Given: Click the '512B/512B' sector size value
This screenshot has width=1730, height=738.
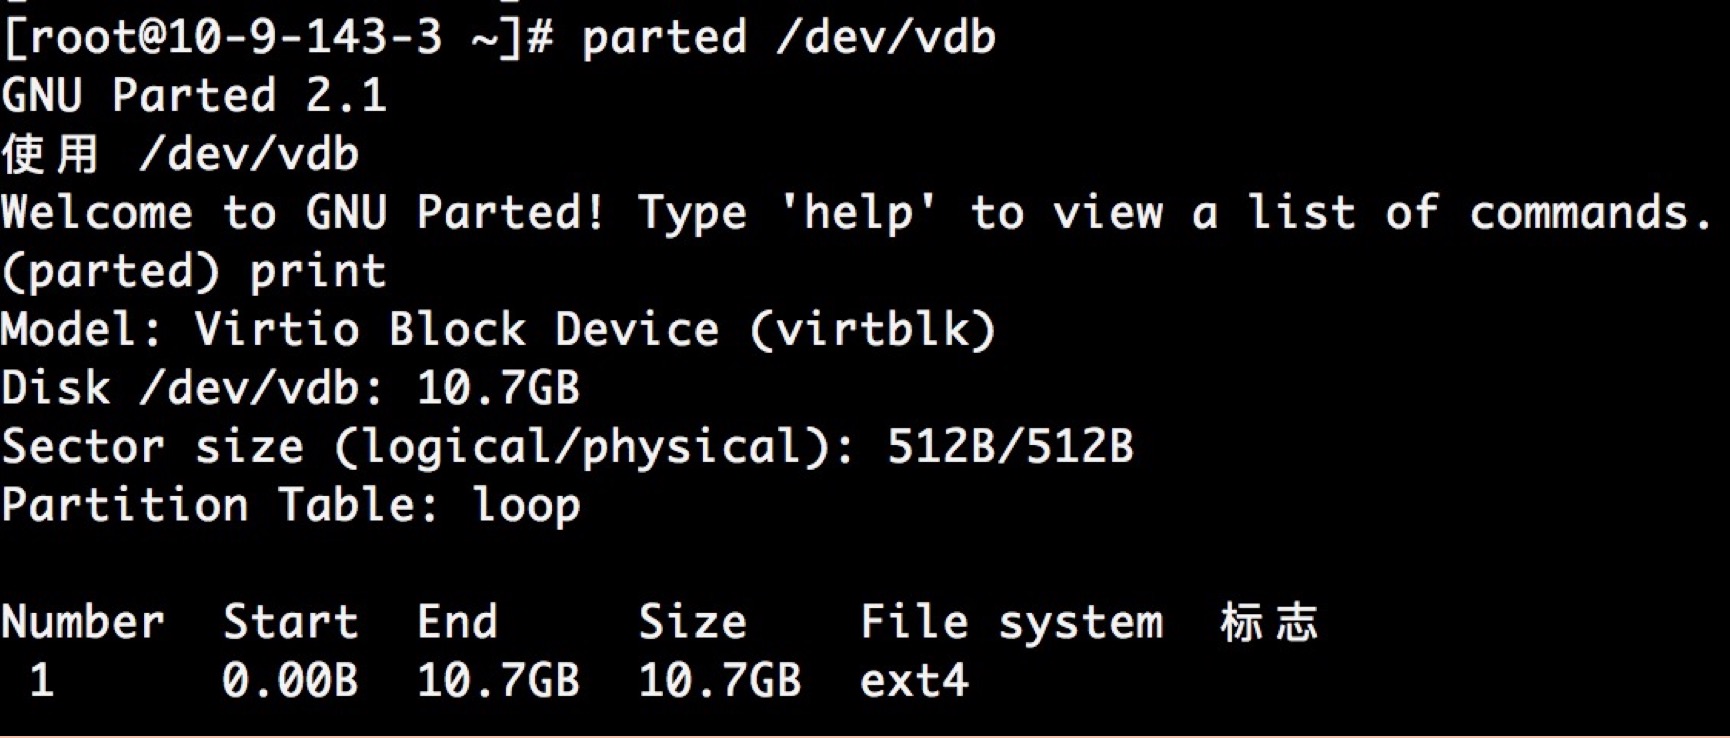Looking at the screenshot, I should click(1010, 446).
